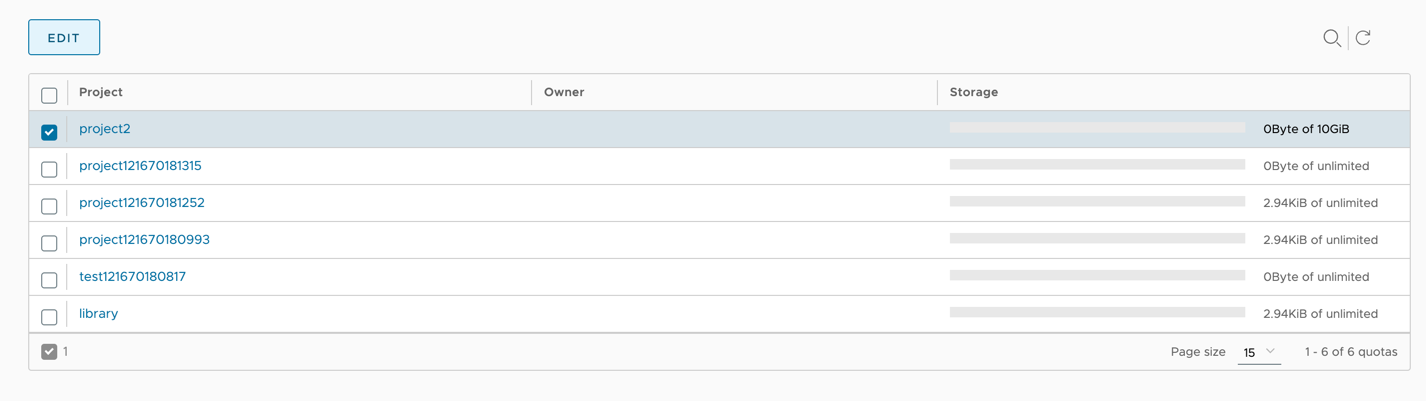Screen dimensions: 1426x401
Task: Select the library row checkbox
Action: click(x=49, y=317)
